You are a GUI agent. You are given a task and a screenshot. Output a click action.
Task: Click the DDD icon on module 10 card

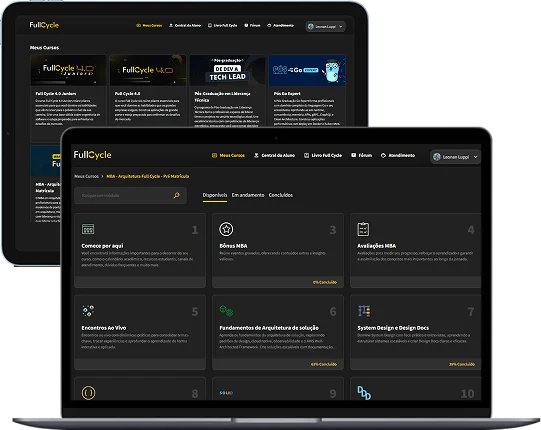coord(364,393)
